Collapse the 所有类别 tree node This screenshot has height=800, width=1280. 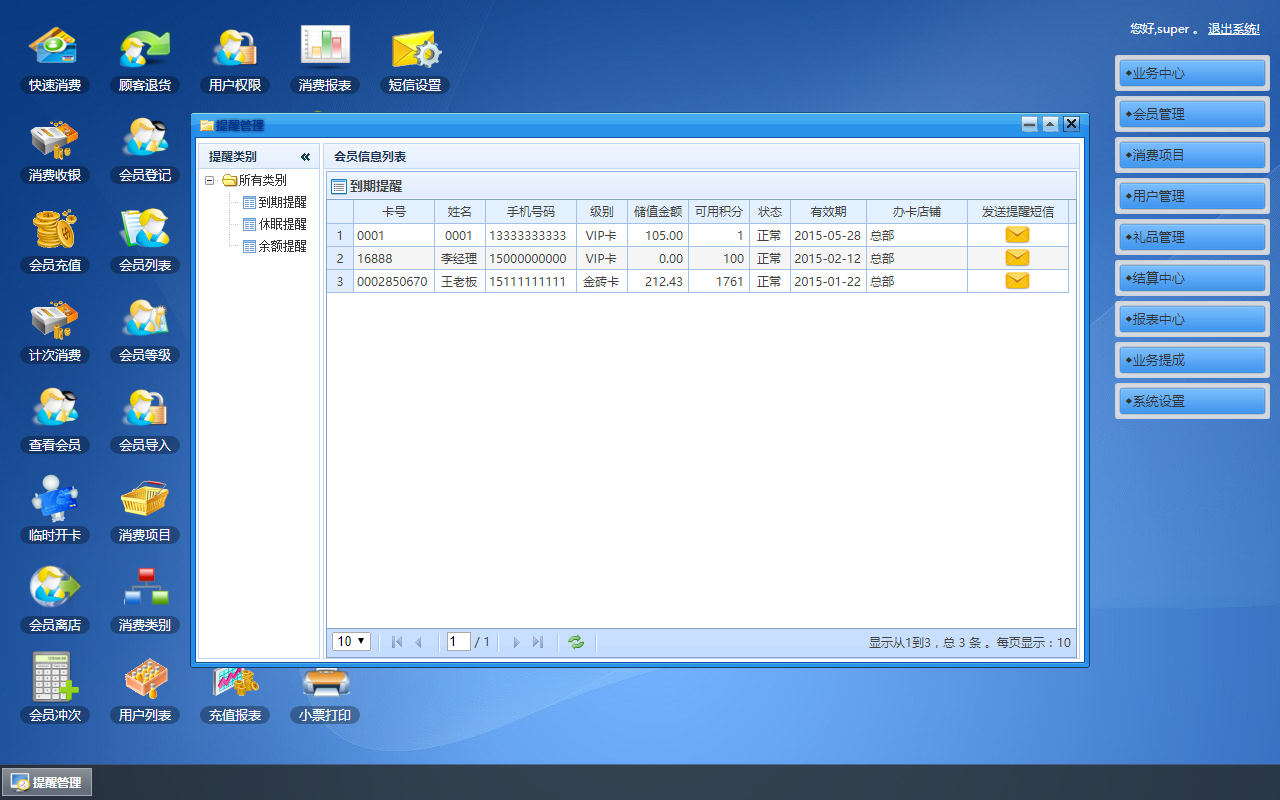209,181
